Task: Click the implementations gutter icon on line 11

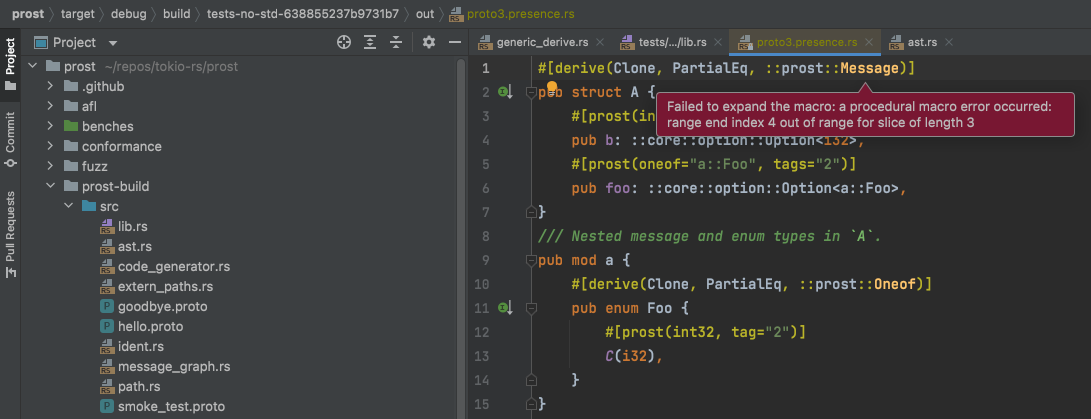Action: click(x=506, y=307)
